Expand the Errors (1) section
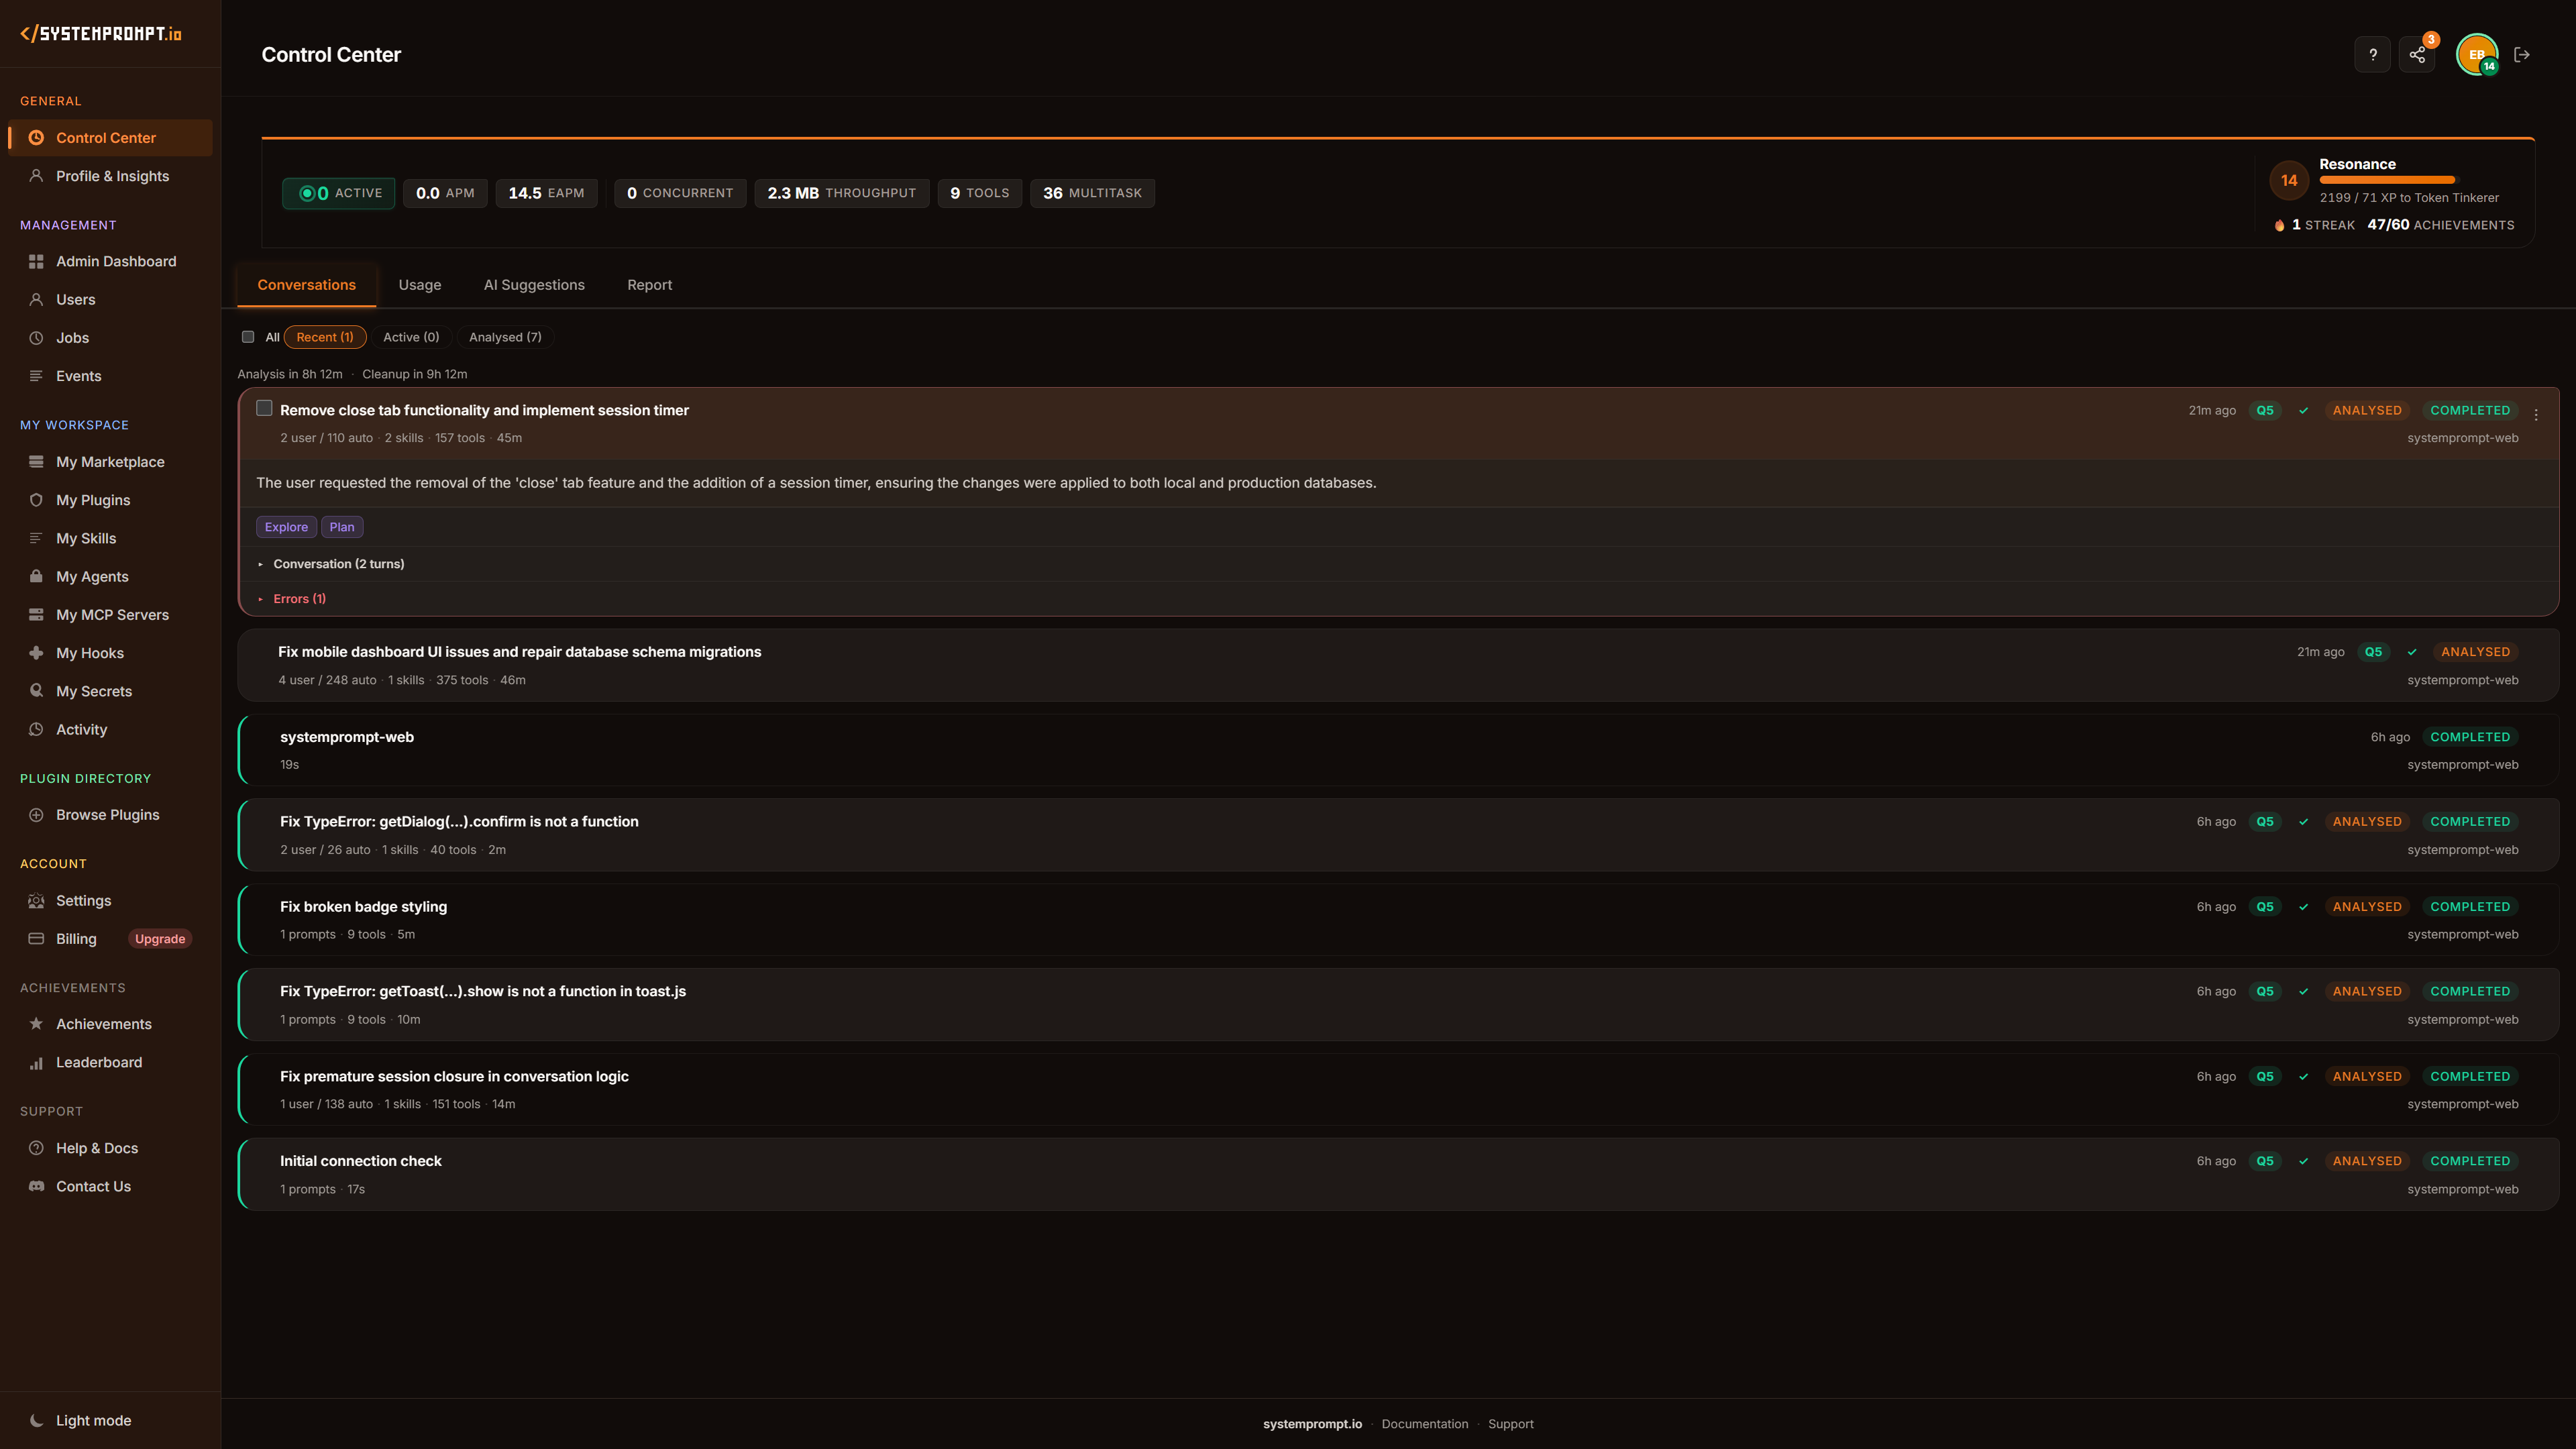The image size is (2576, 1449). (x=299, y=599)
